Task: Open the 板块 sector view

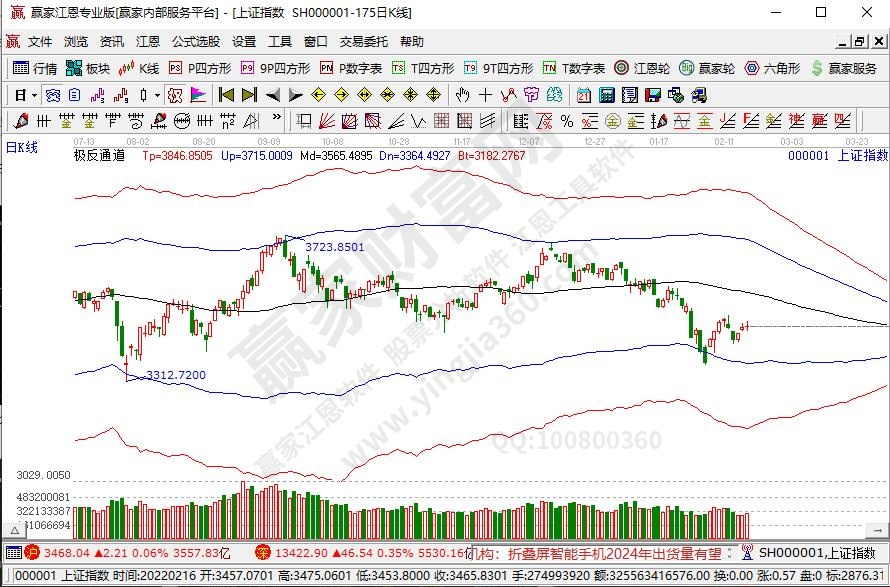Action: pos(88,68)
